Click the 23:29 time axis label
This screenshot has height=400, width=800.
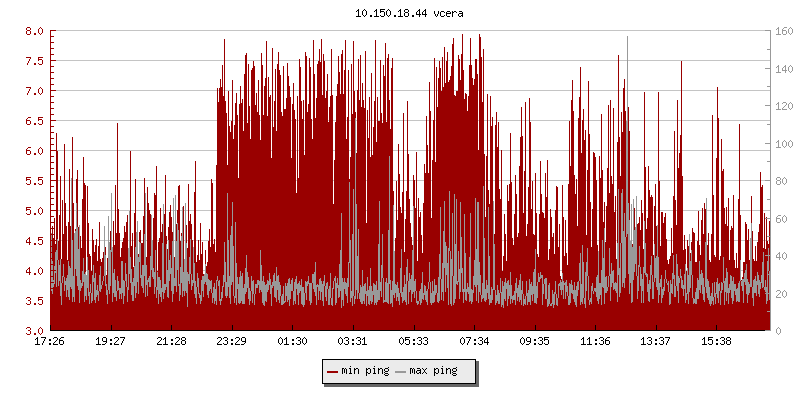pyautogui.click(x=231, y=341)
